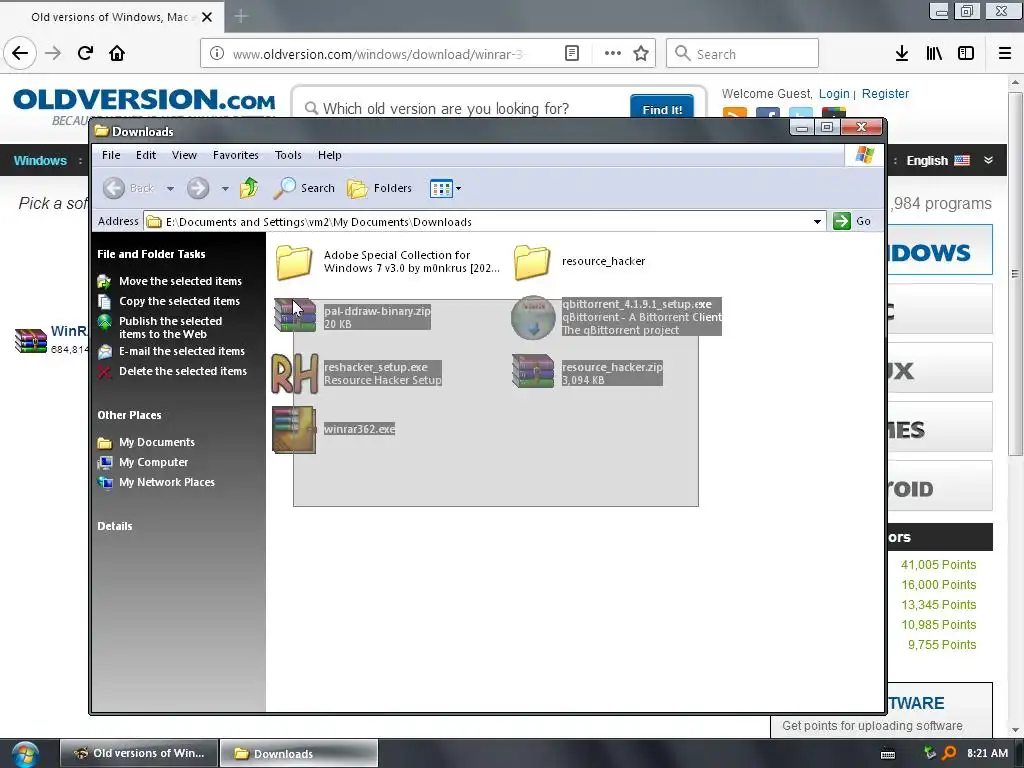The image size is (1024, 768).
Task: Click tray magnifier search icon
Action: (x=949, y=753)
